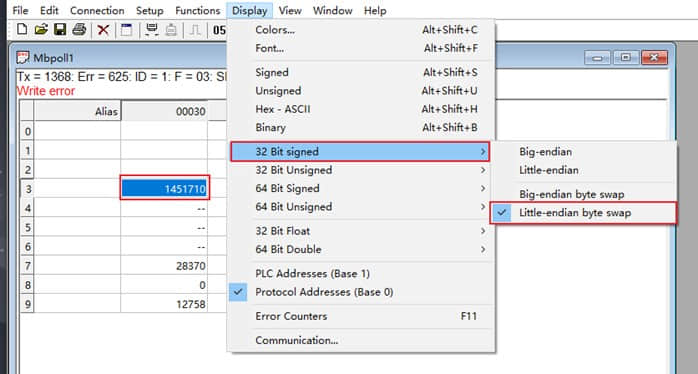698x374 pixels.
Task: Click the Alias cell in row 1
Action: 77,150
